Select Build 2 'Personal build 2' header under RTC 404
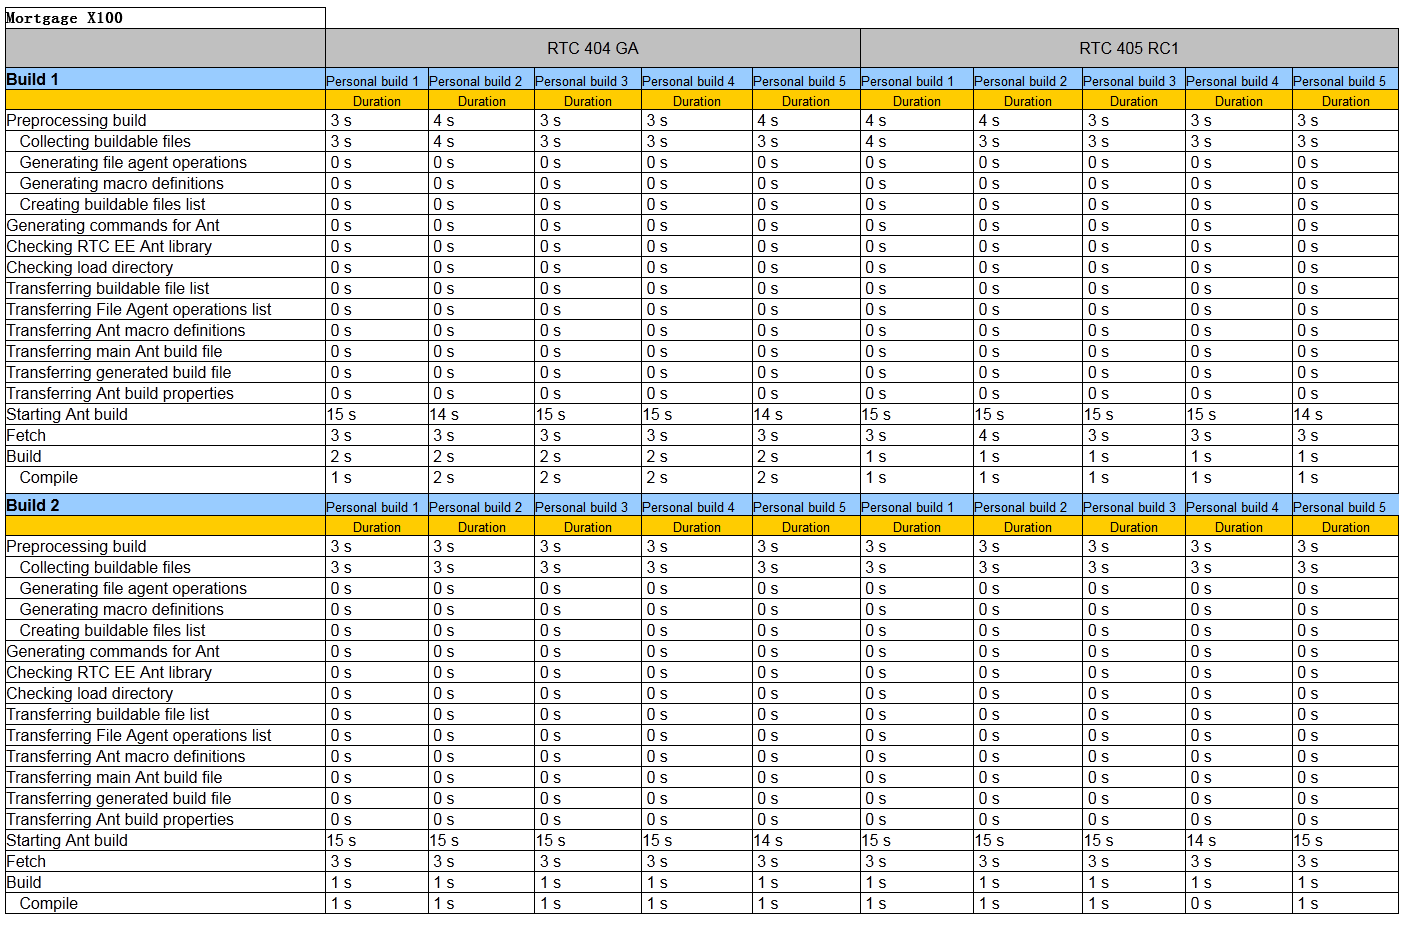Image resolution: width=1408 pixels, height=926 pixels. 476,507
